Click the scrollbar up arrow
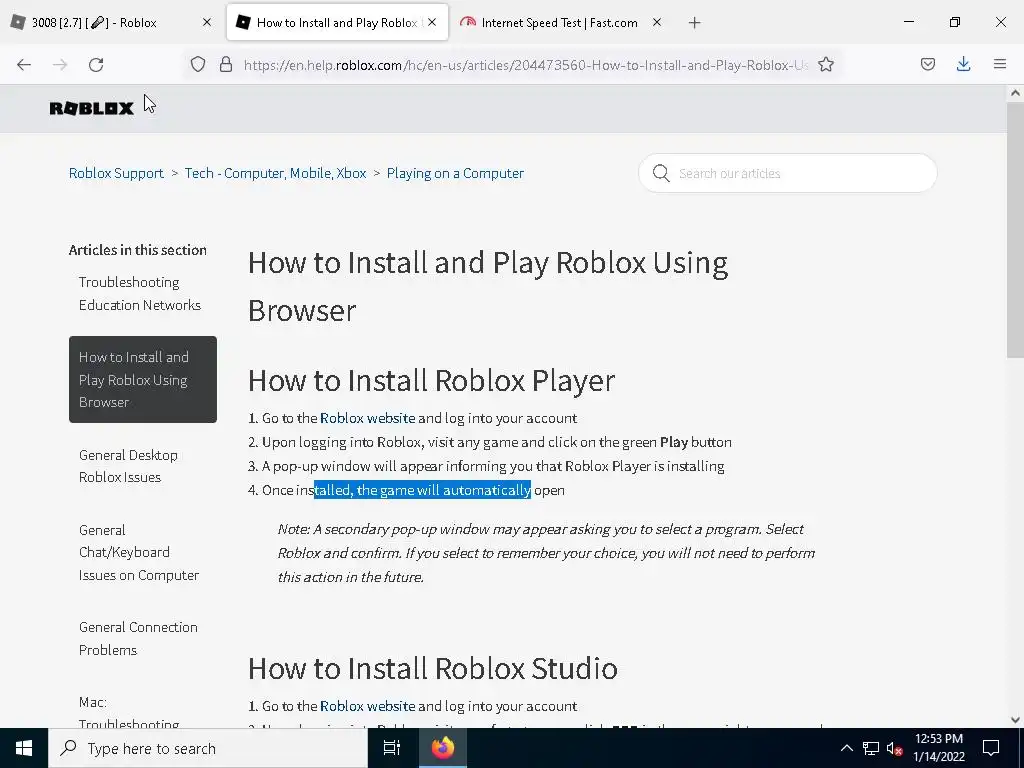This screenshot has height=768, width=1024. click(x=1015, y=93)
